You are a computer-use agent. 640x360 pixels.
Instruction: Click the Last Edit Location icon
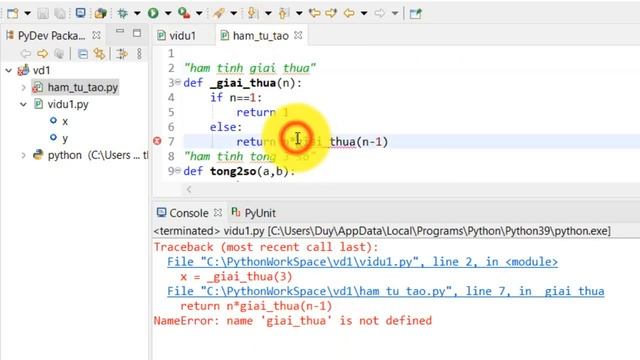pos(314,13)
